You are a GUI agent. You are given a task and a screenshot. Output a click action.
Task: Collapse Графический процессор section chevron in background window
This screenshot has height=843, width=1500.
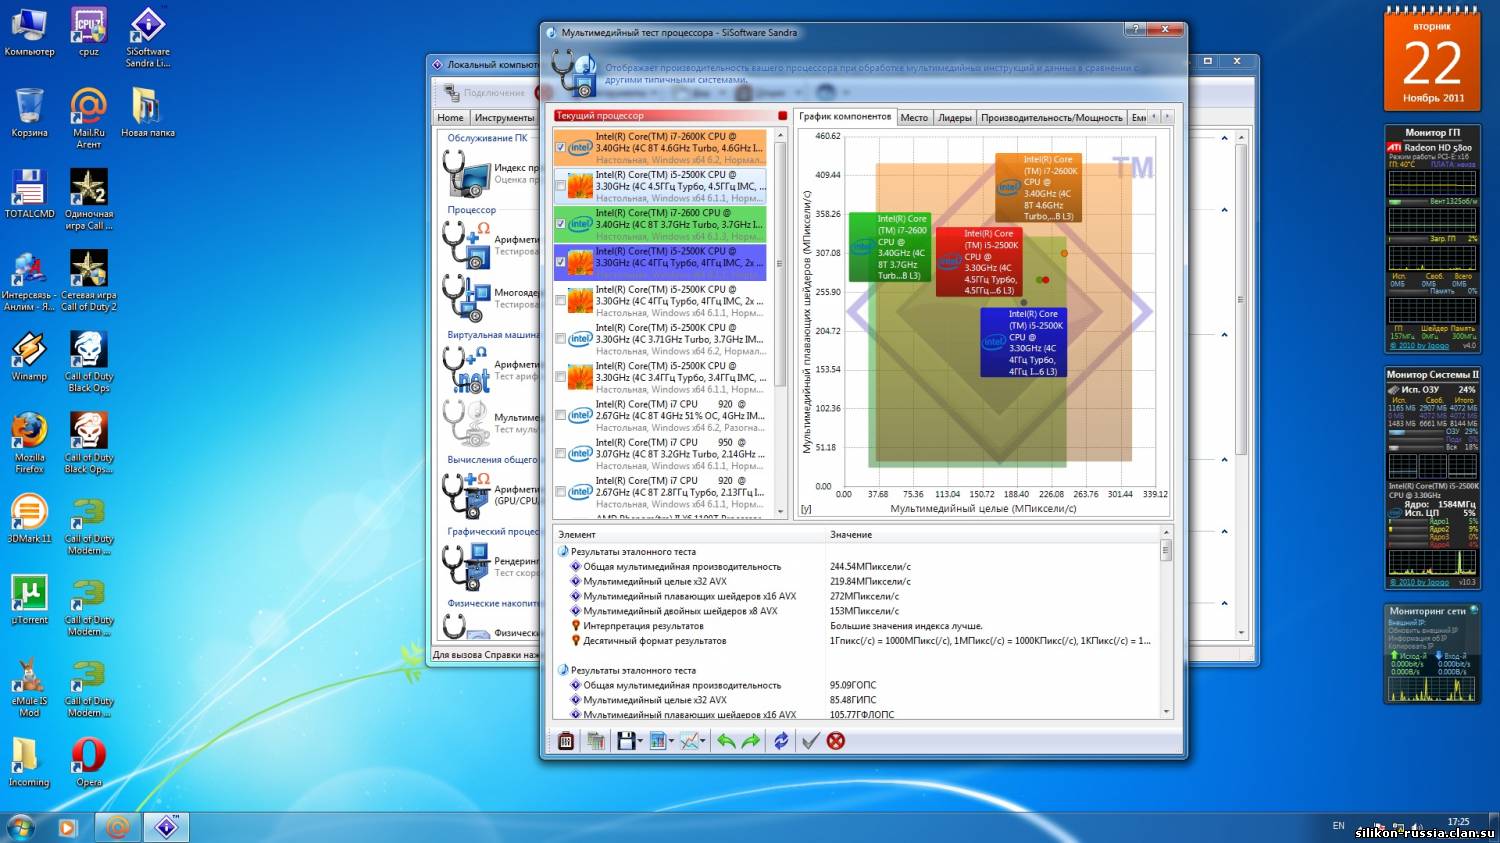click(x=1225, y=531)
